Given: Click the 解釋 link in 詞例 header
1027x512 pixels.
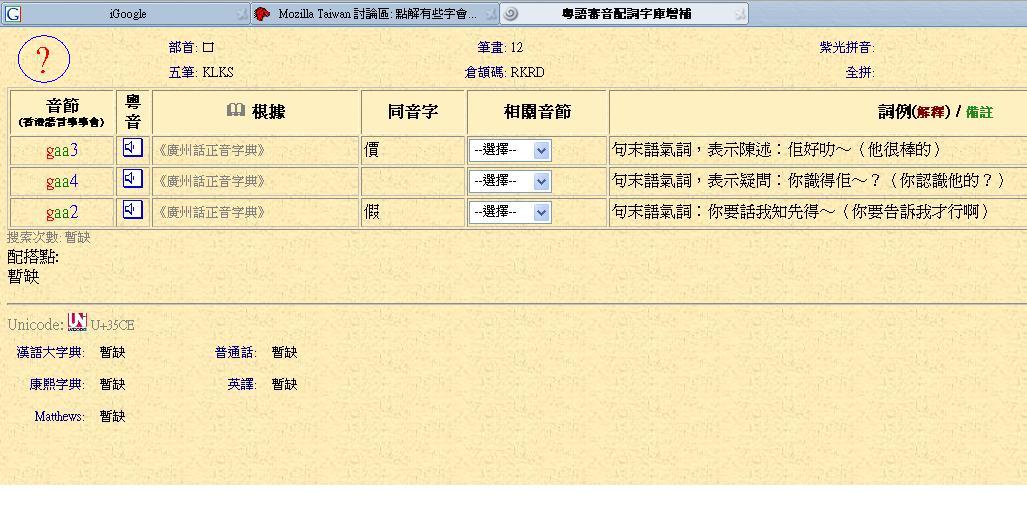Looking at the screenshot, I should pos(930,112).
